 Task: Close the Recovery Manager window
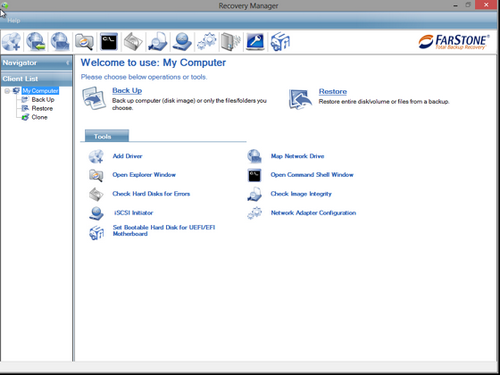486,5
